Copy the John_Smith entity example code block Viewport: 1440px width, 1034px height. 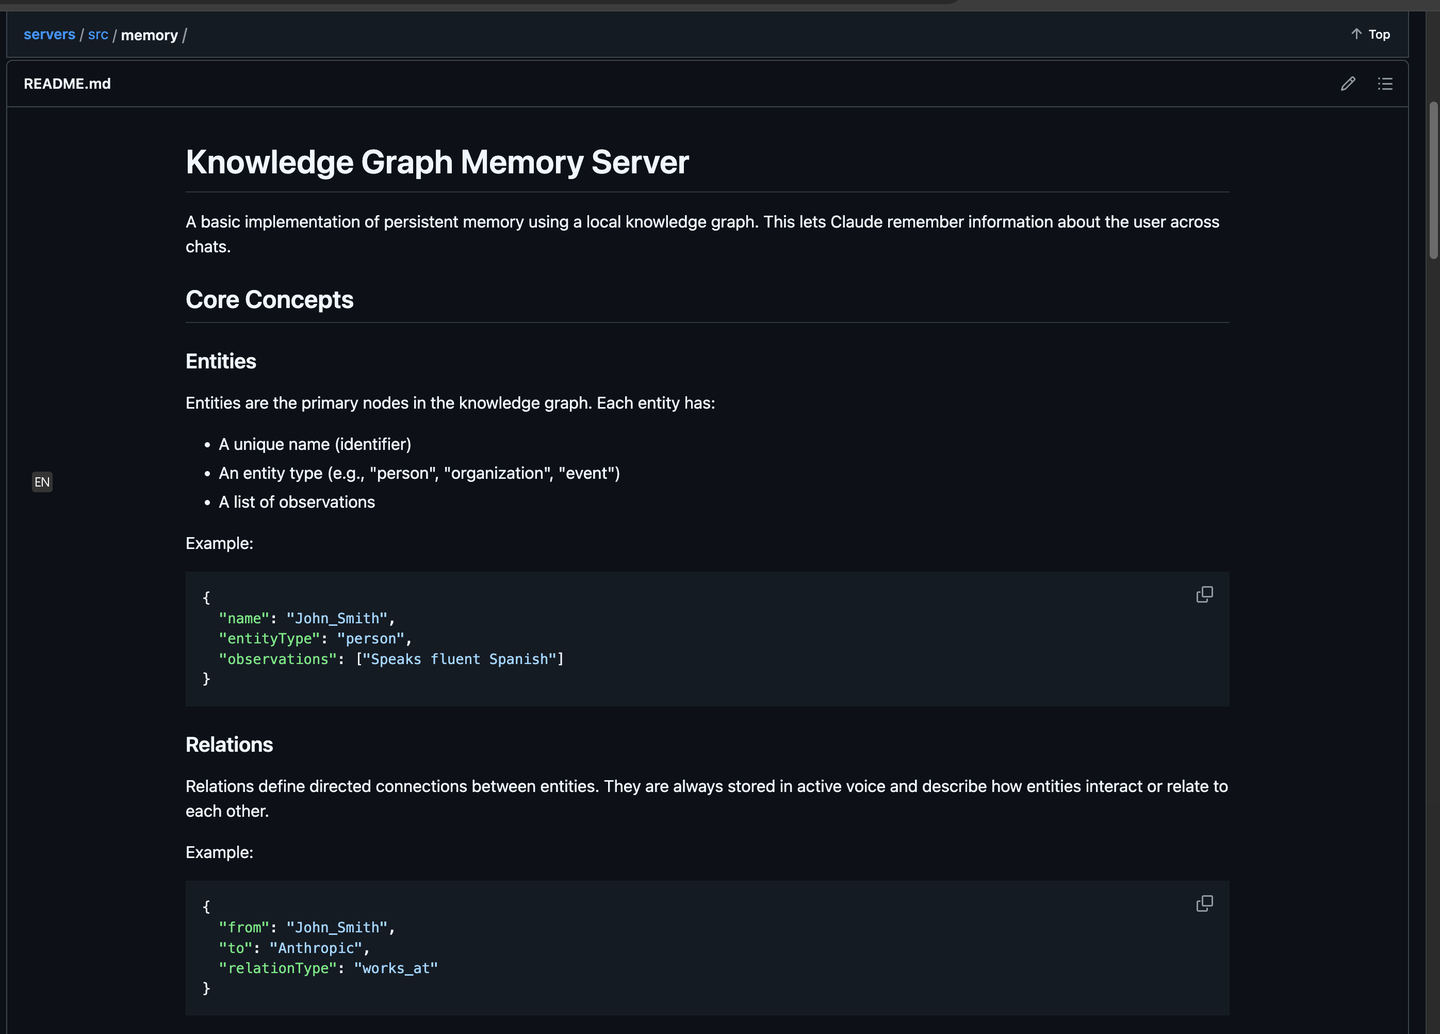pos(1204,595)
